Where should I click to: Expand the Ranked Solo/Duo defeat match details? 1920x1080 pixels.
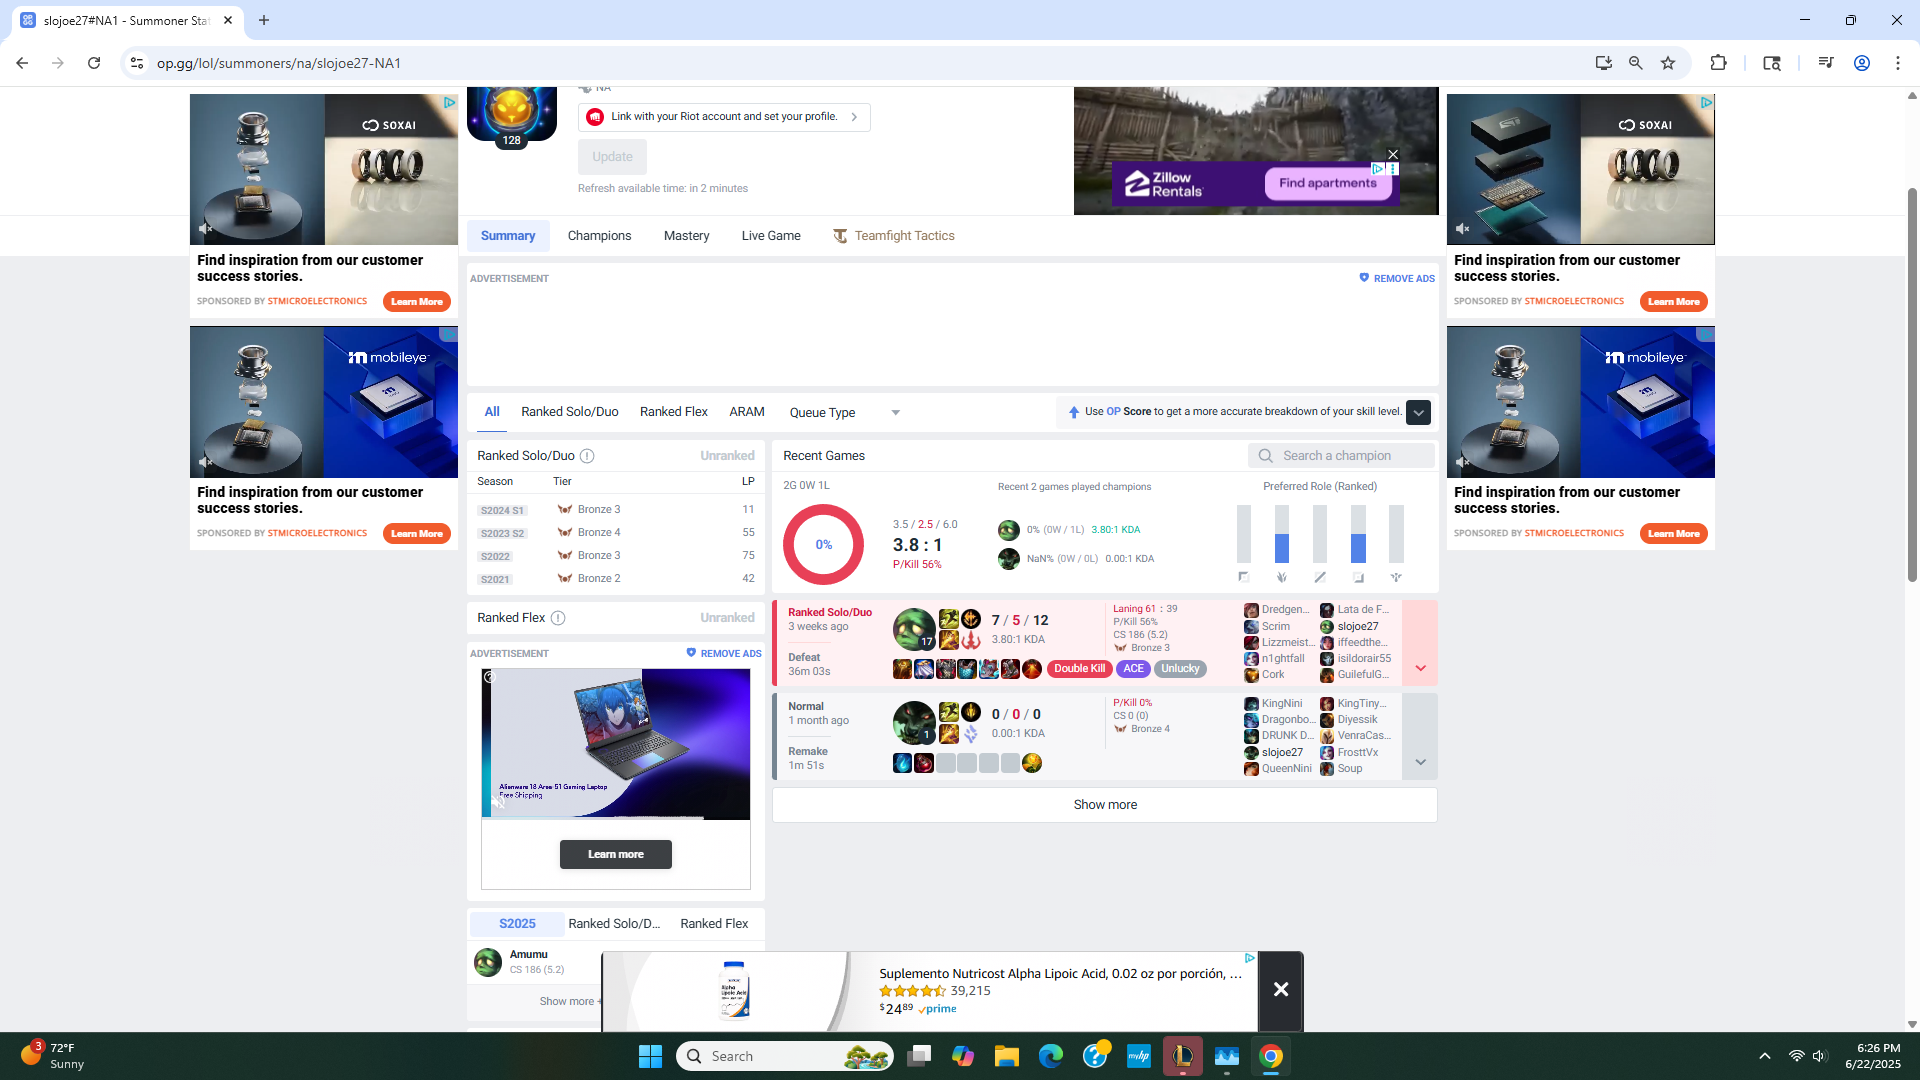click(1420, 642)
